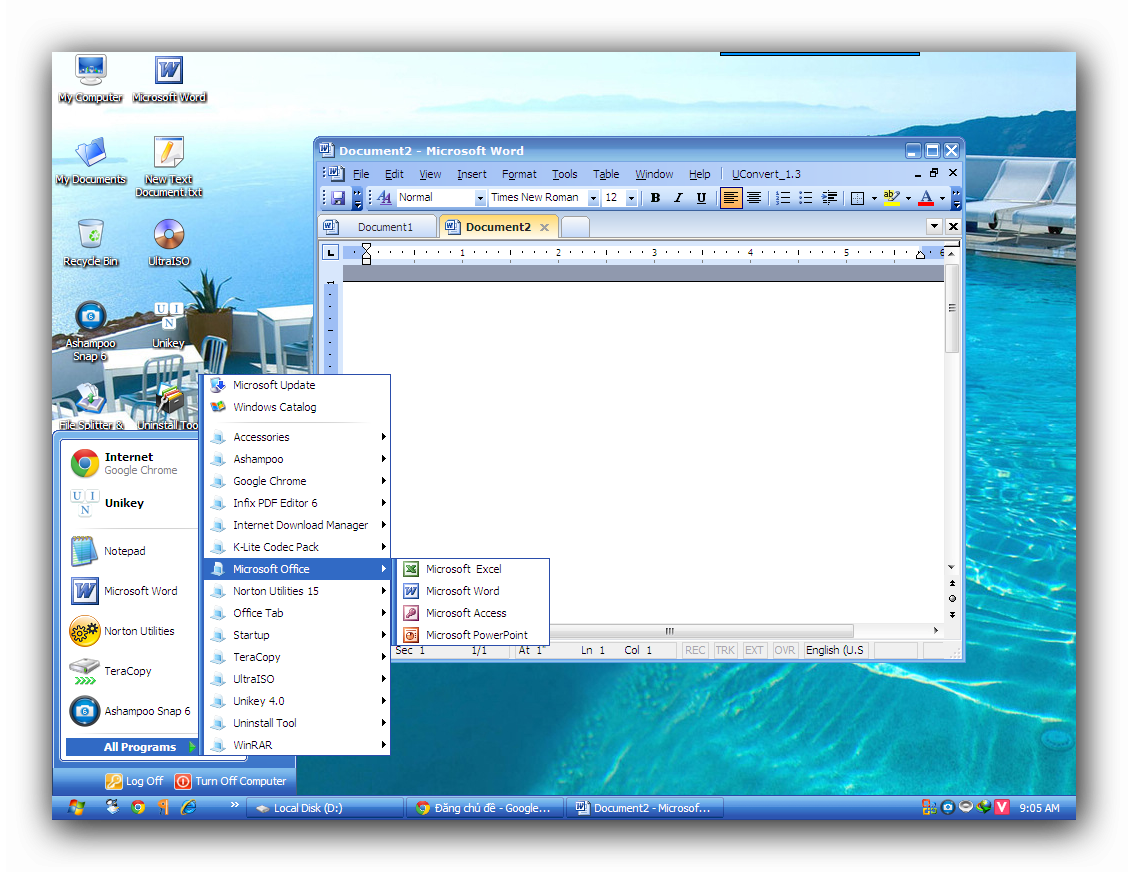Open My Computer desktop icon
The image size is (1128, 872).
pos(91,78)
